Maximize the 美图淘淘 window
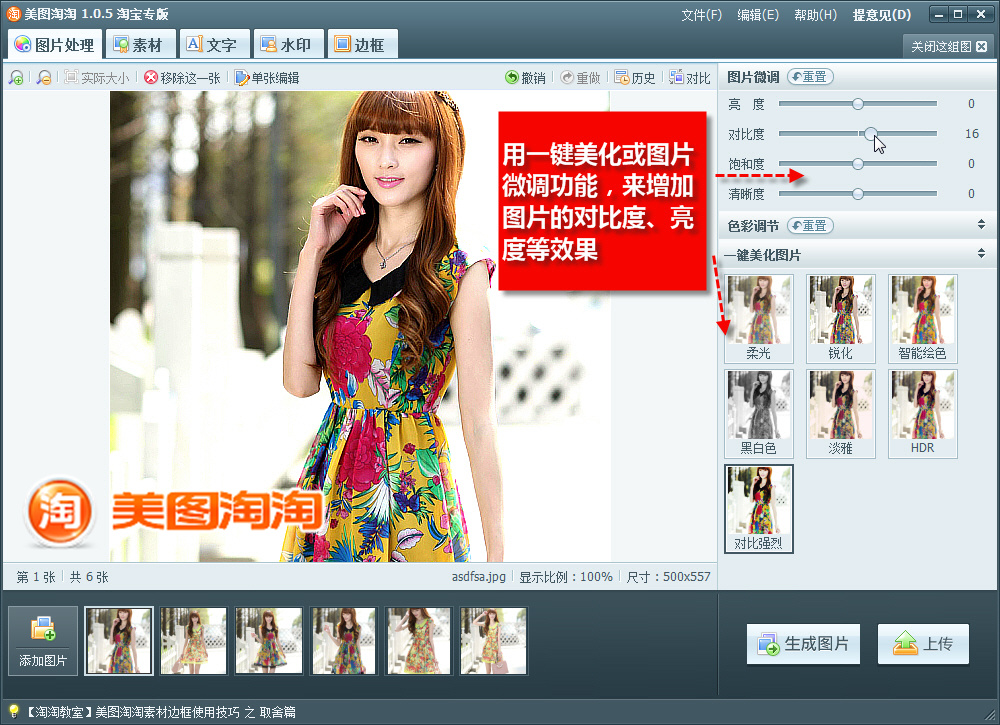The height and width of the screenshot is (725, 1000). click(959, 14)
